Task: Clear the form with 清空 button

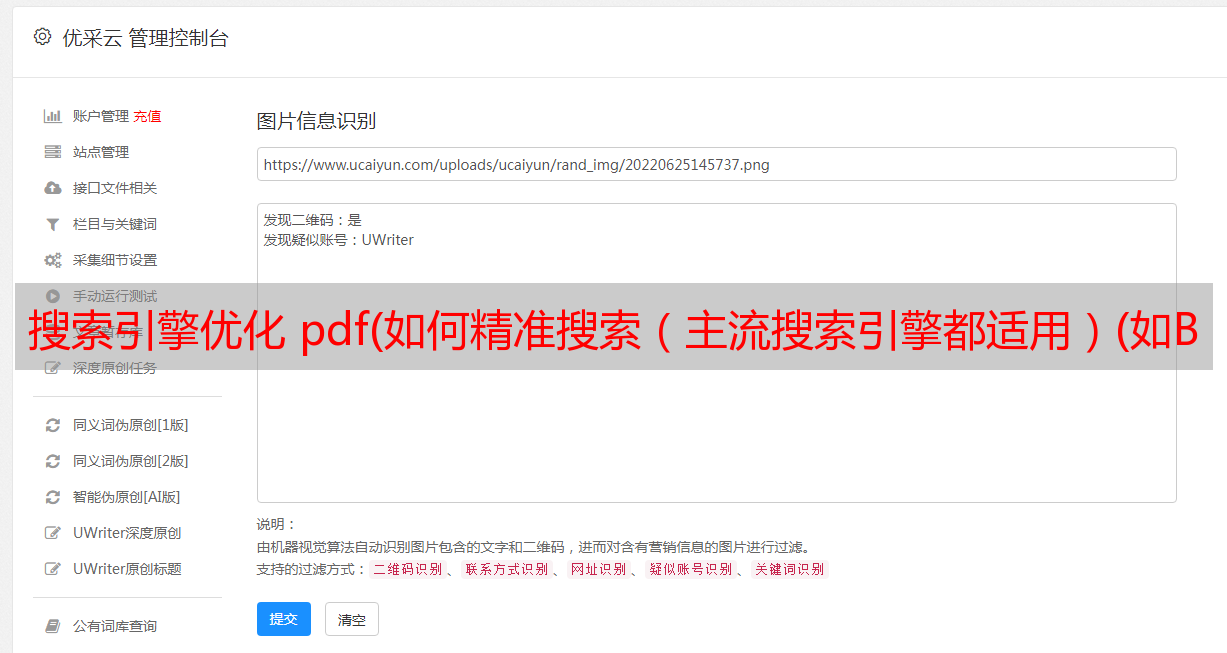Action: pyautogui.click(x=352, y=619)
